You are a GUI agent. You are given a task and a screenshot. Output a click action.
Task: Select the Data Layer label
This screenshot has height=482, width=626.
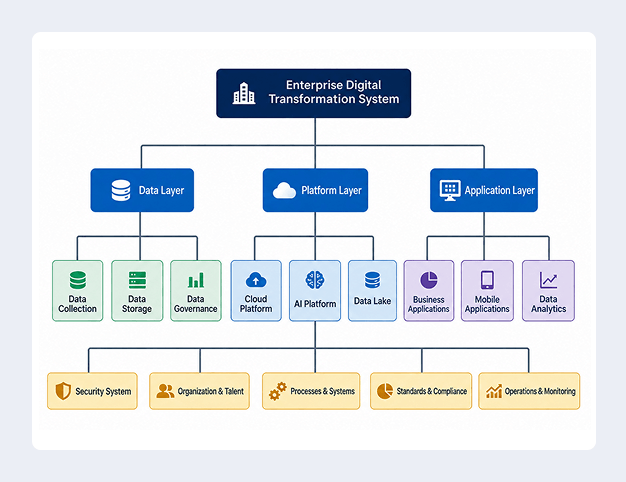click(x=161, y=190)
